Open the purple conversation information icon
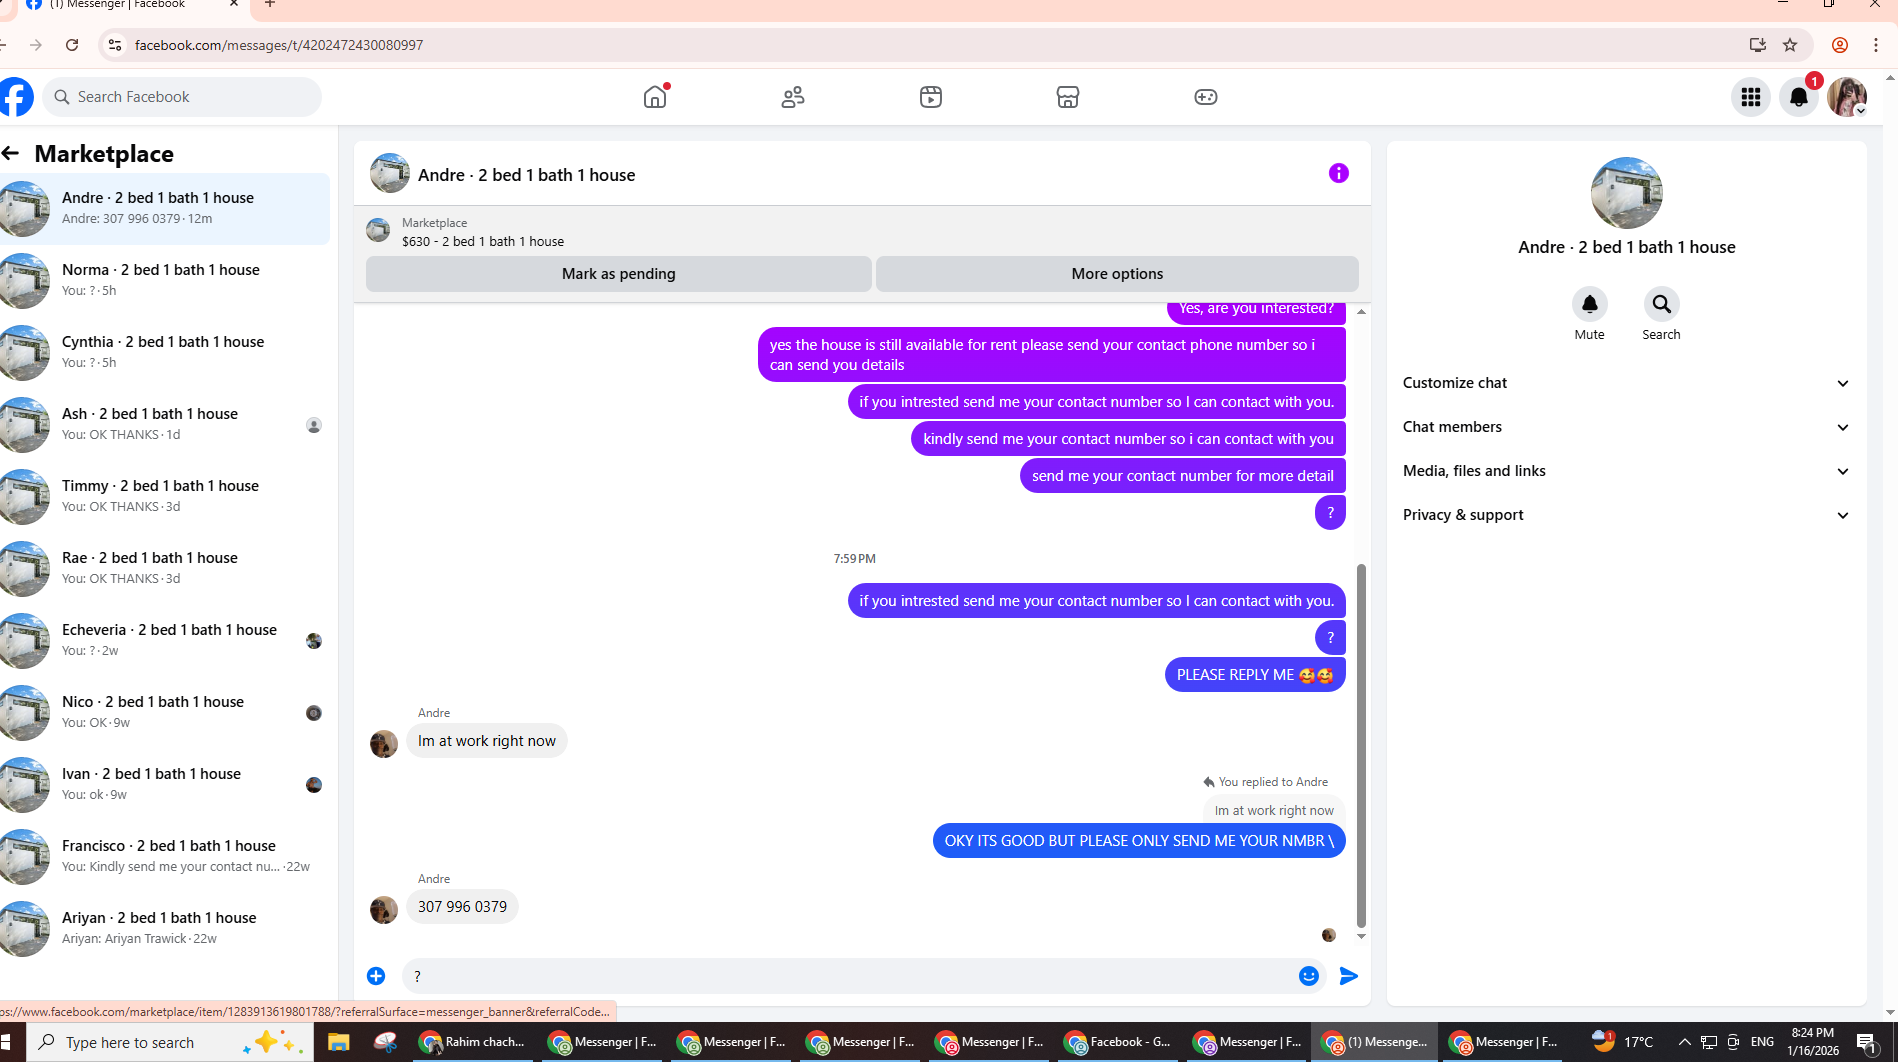The image size is (1898, 1062). (1339, 174)
